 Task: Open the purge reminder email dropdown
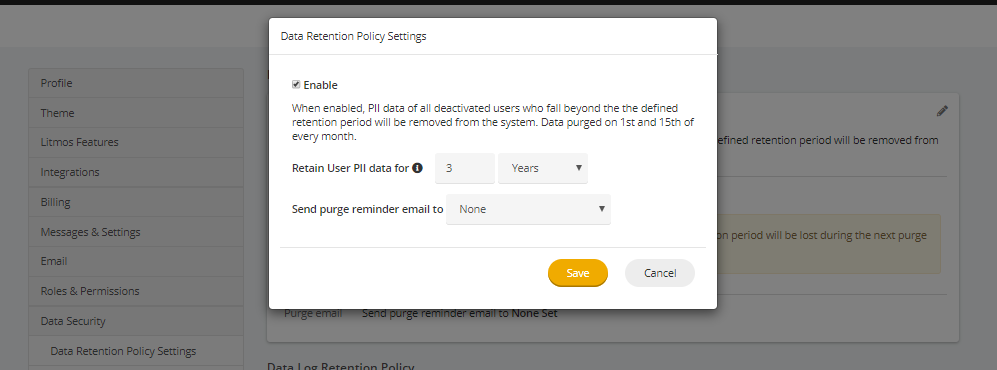pyautogui.click(x=528, y=209)
